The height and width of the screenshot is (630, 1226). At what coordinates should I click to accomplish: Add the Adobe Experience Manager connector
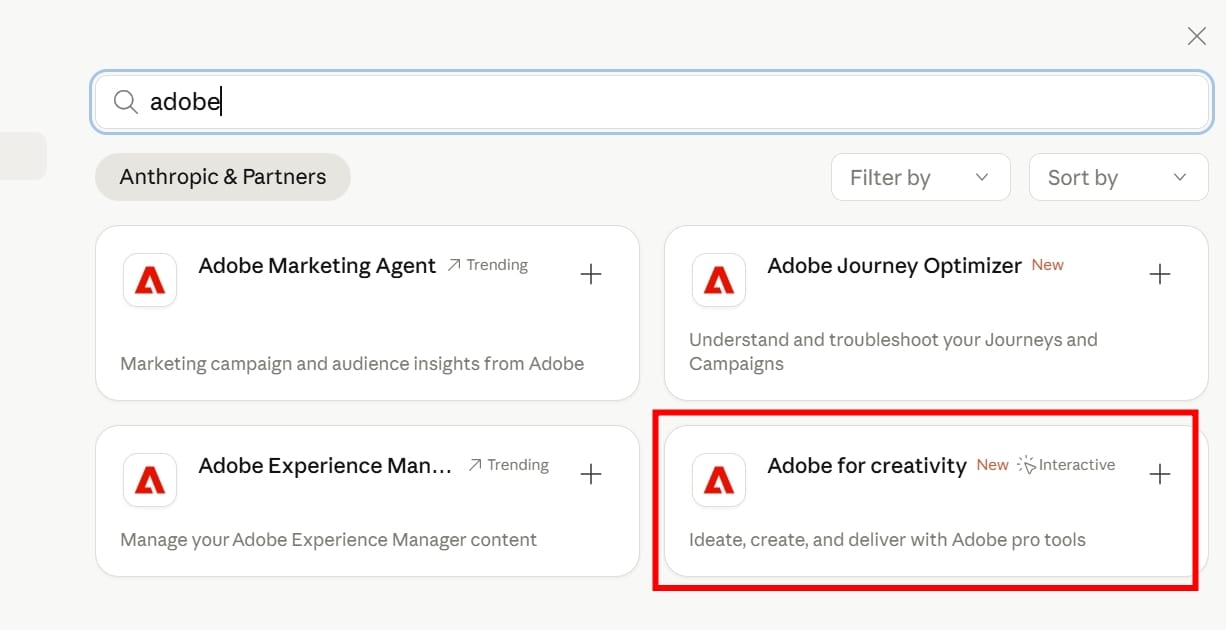tap(591, 474)
